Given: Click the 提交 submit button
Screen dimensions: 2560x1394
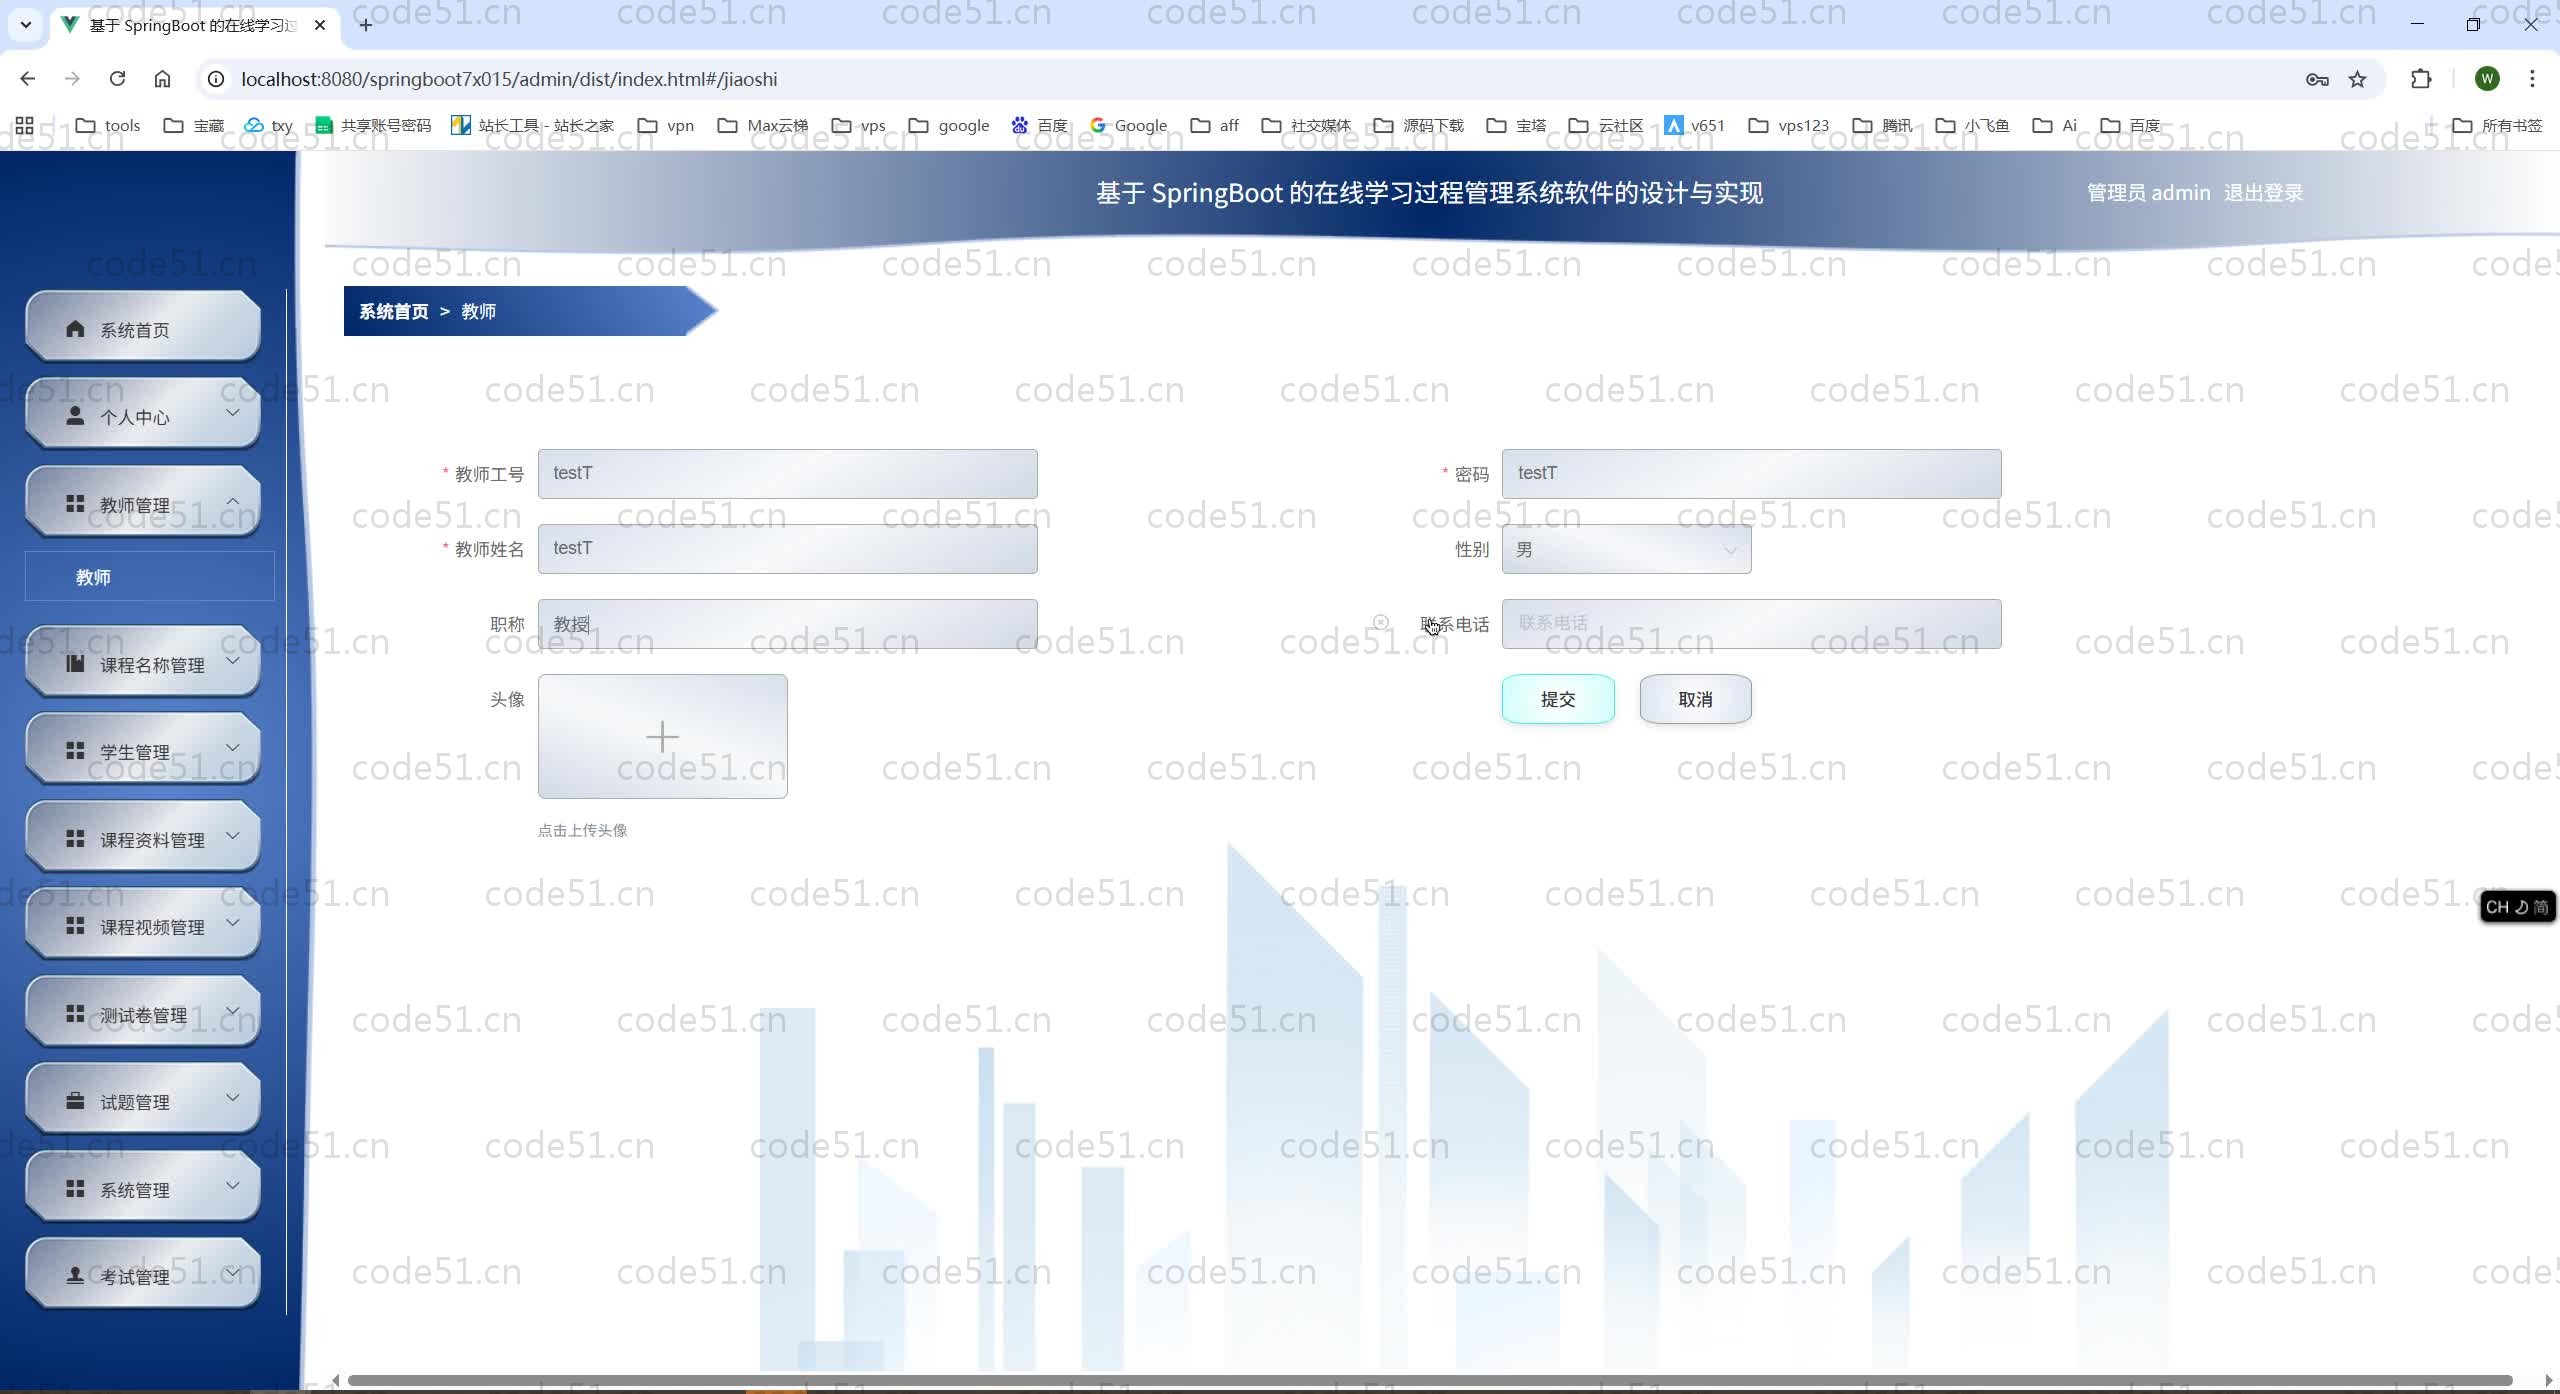Looking at the screenshot, I should tap(1557, 699).
